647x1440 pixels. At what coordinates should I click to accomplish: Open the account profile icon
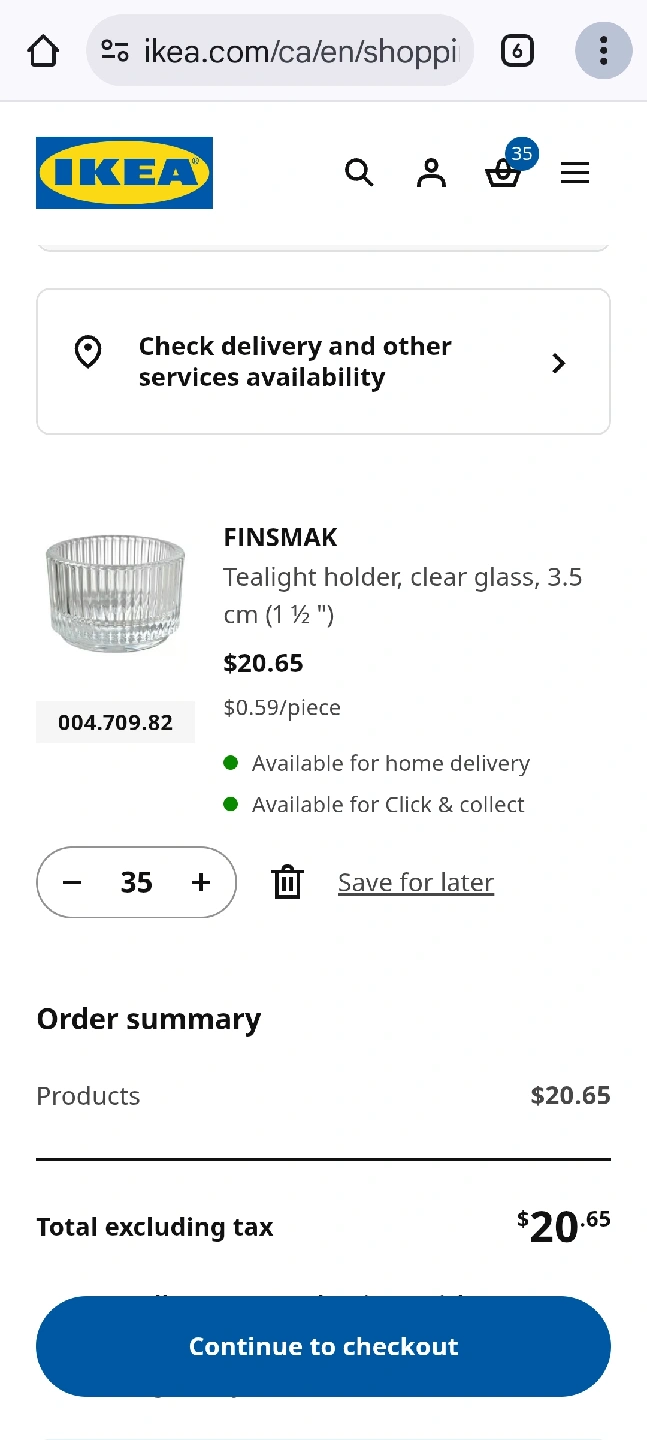tap(431, 173)
